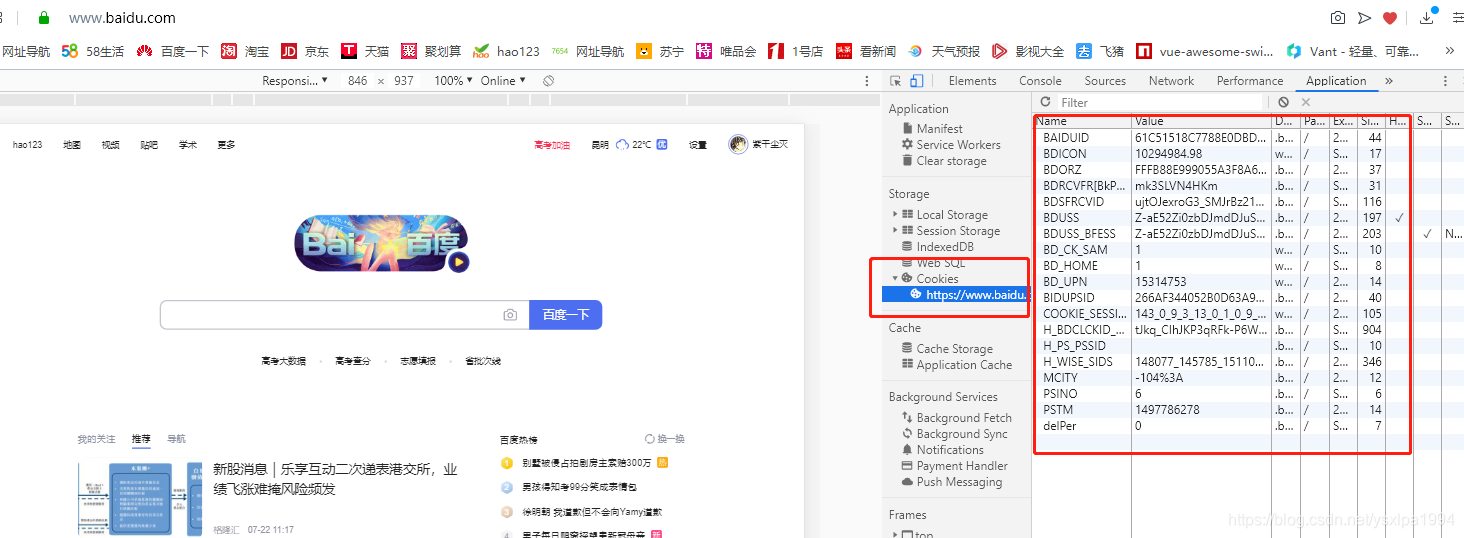Viewport: 1464px width, 538px height.
Task: Open the 唯品会 bookmark
Action: coord(726,51)
